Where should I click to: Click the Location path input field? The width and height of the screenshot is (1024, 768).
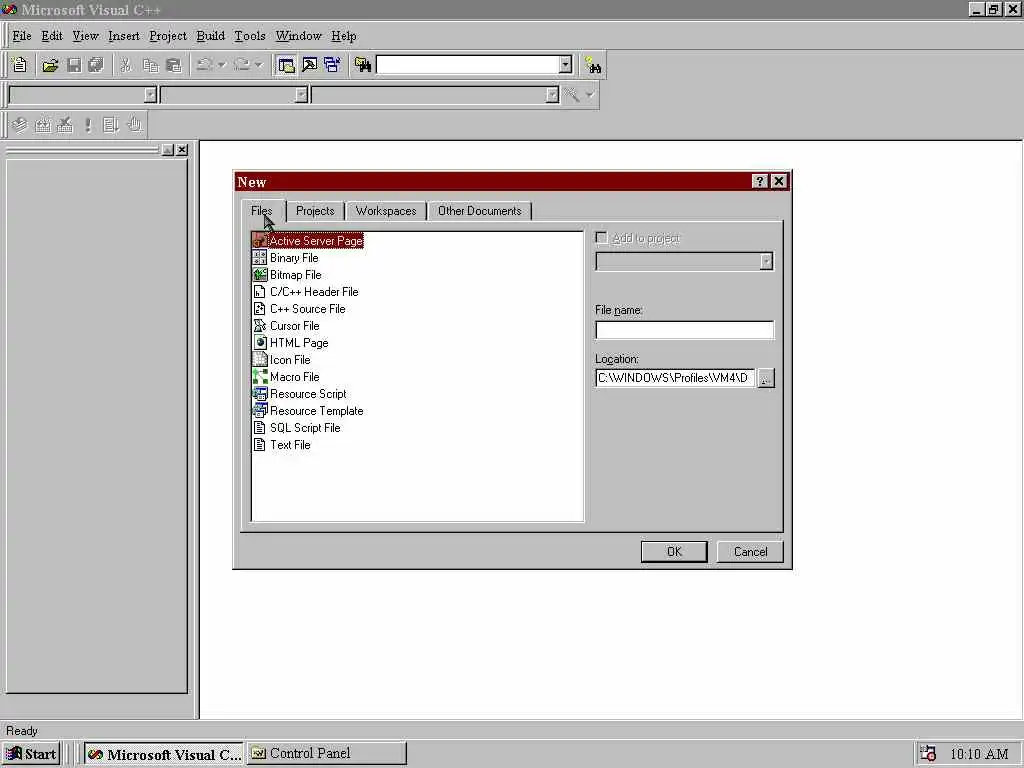675,378
